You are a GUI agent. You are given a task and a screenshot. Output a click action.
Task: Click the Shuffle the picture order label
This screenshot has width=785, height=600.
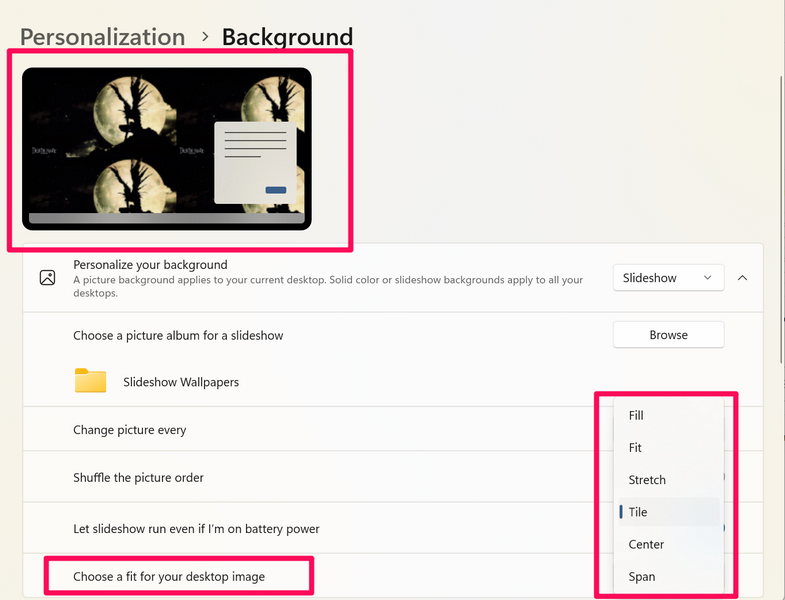(x=138, y=478)
